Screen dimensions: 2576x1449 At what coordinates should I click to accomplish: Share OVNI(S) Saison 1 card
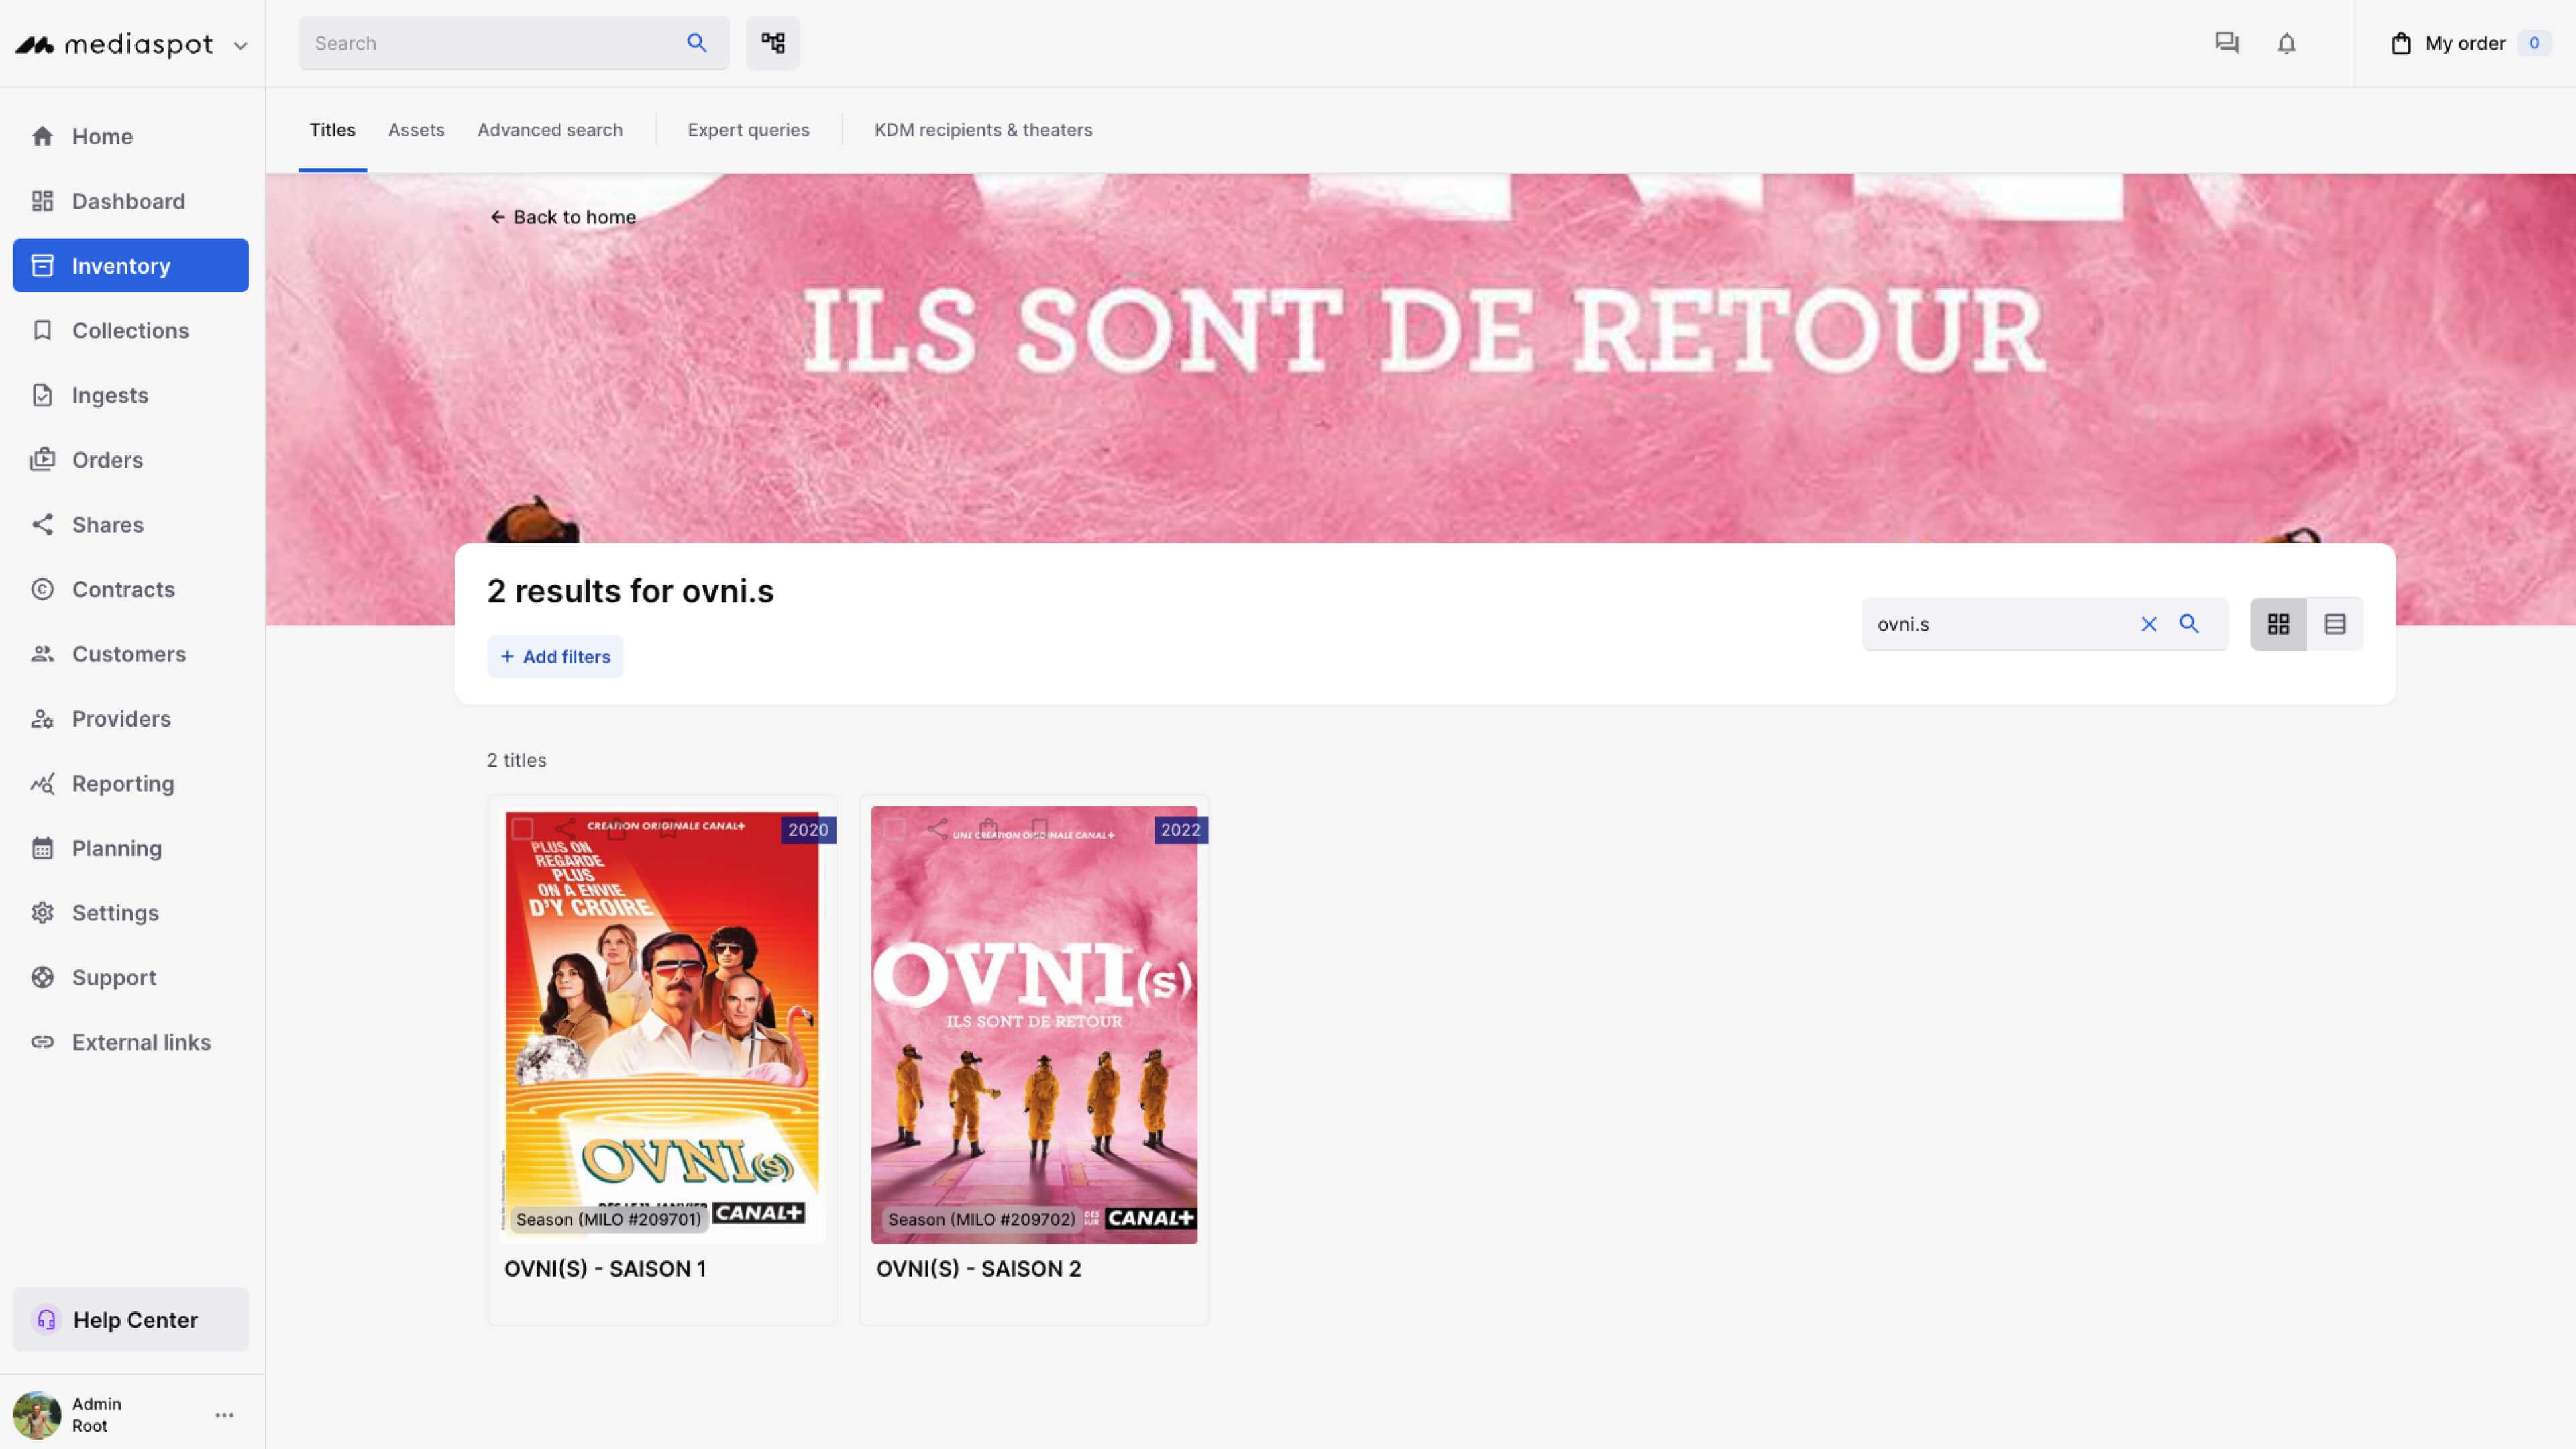click(565, 829)
